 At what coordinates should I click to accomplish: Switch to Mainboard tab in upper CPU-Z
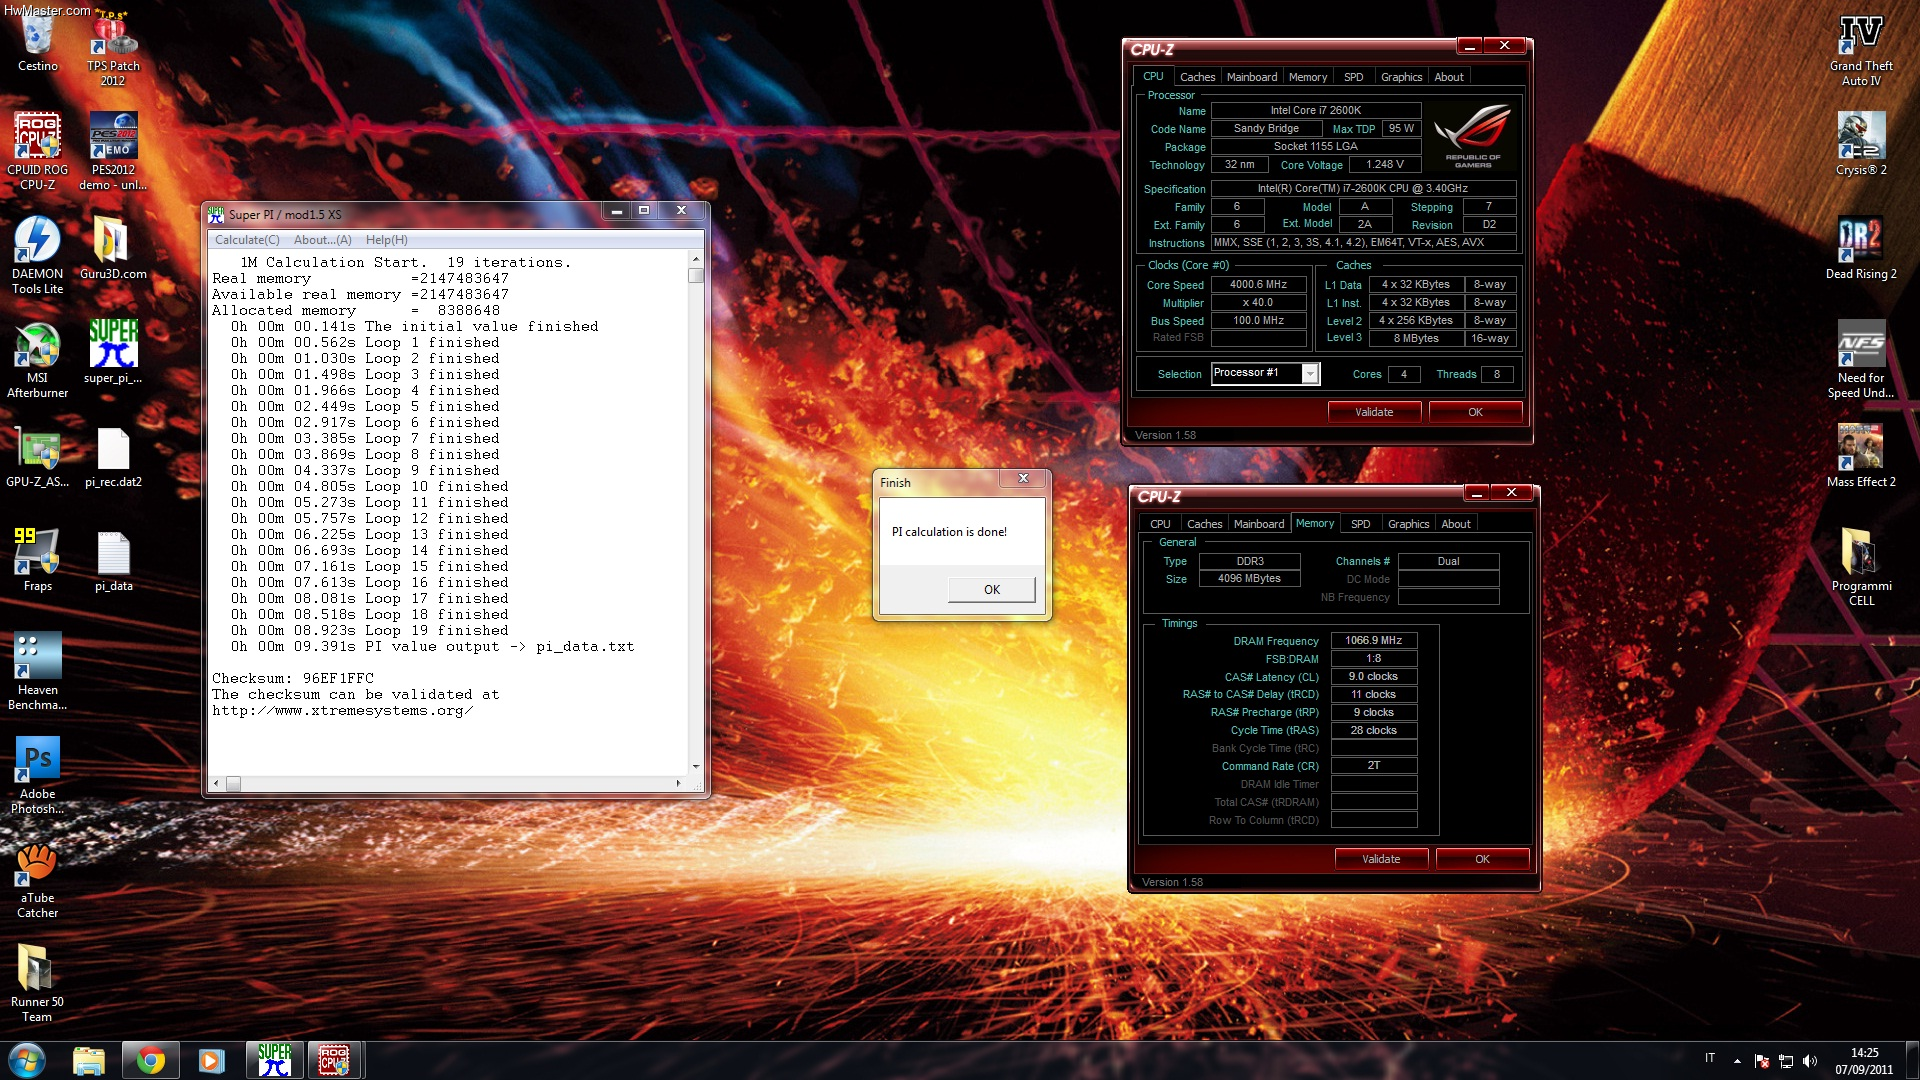pos(1251,77)
